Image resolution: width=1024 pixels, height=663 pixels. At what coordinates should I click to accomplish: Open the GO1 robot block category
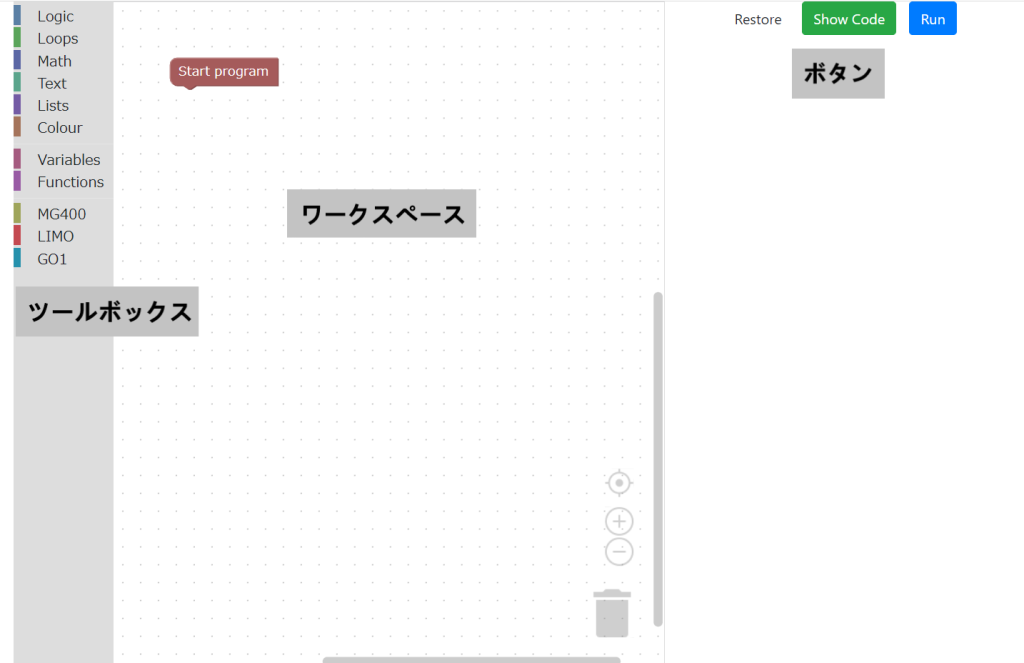(52, 258)
